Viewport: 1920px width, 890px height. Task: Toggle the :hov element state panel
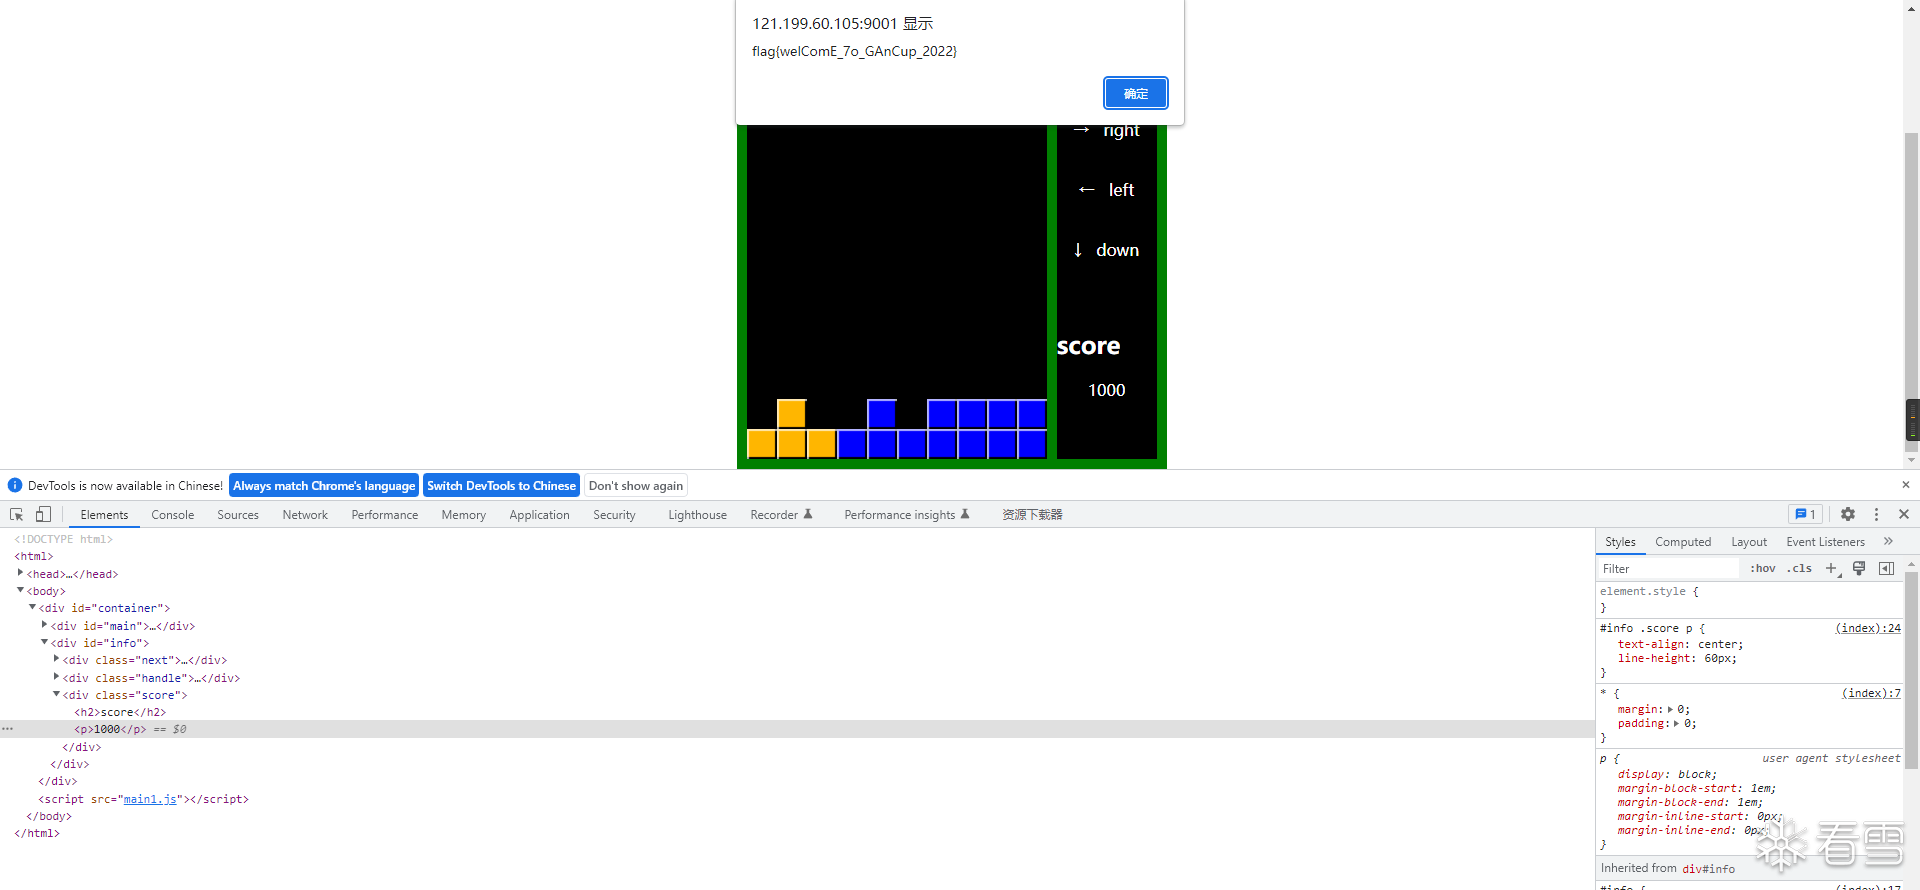pyautogui.click(x=1763, y=568)
